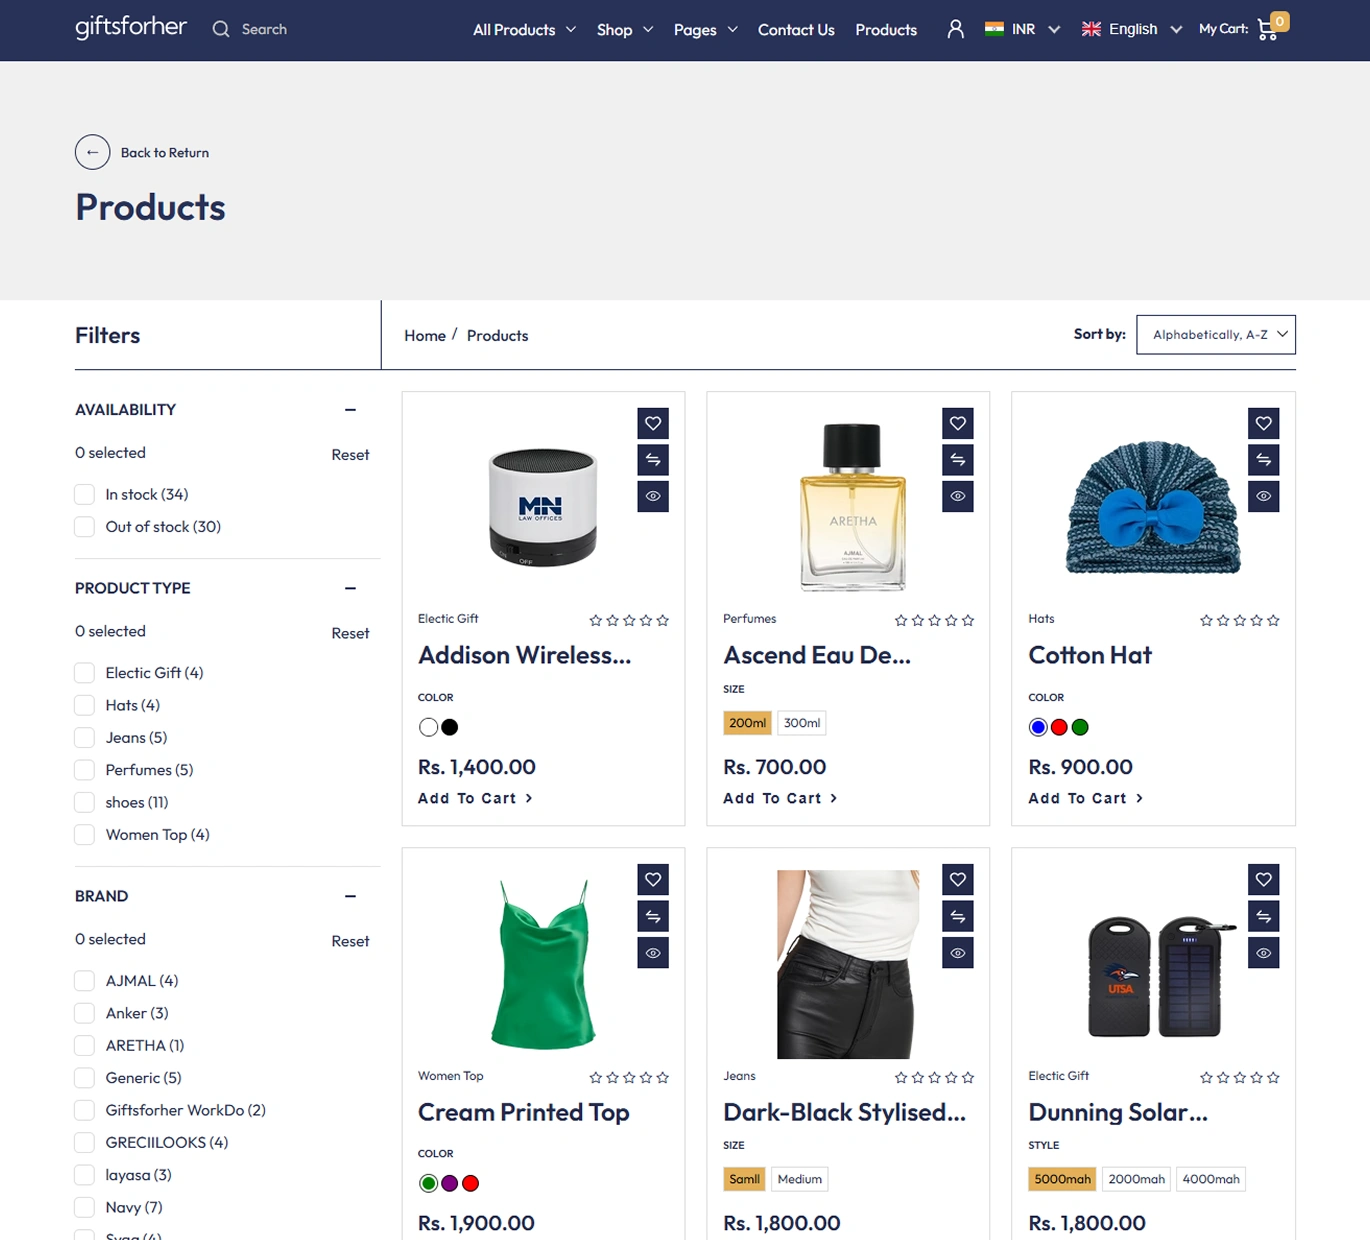Compare the Dark-Black Stylised jeans
The width and height of the screenshot is (1370, 1240).
point(958,916)
